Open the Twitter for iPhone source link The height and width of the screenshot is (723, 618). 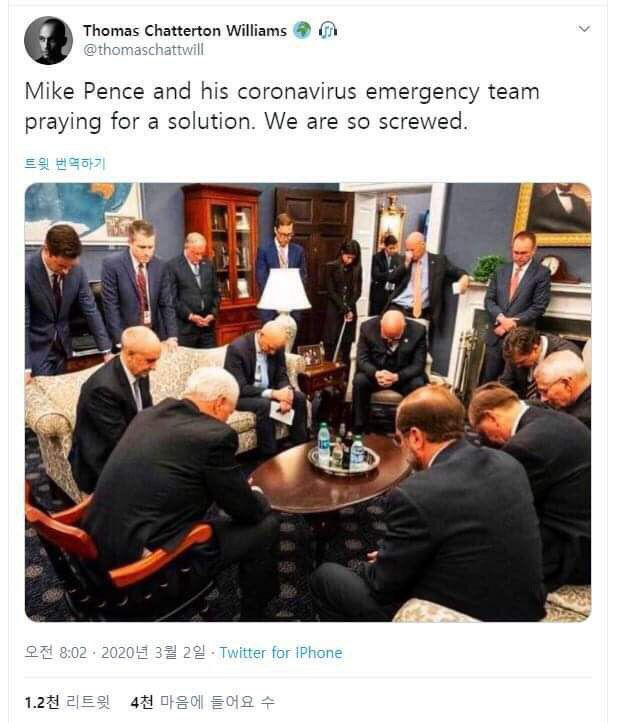pyautogui.click(x=280, y=652)
